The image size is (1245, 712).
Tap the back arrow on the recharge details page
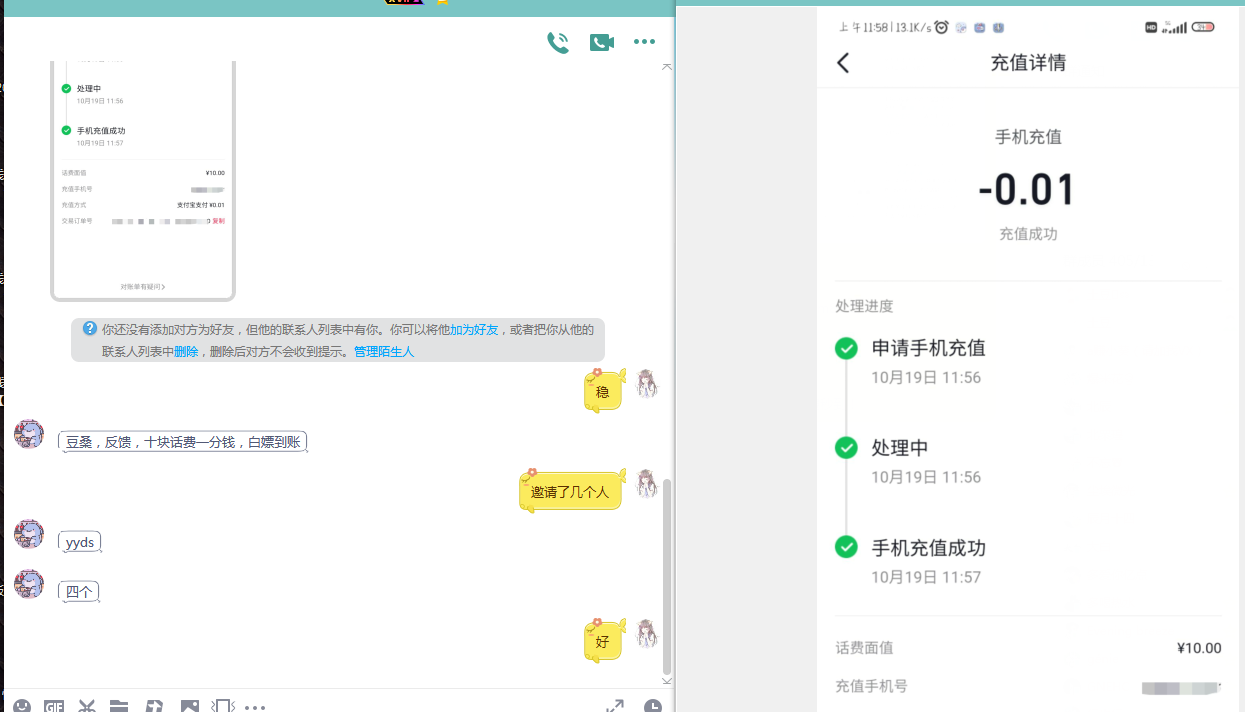click(843, 62)
